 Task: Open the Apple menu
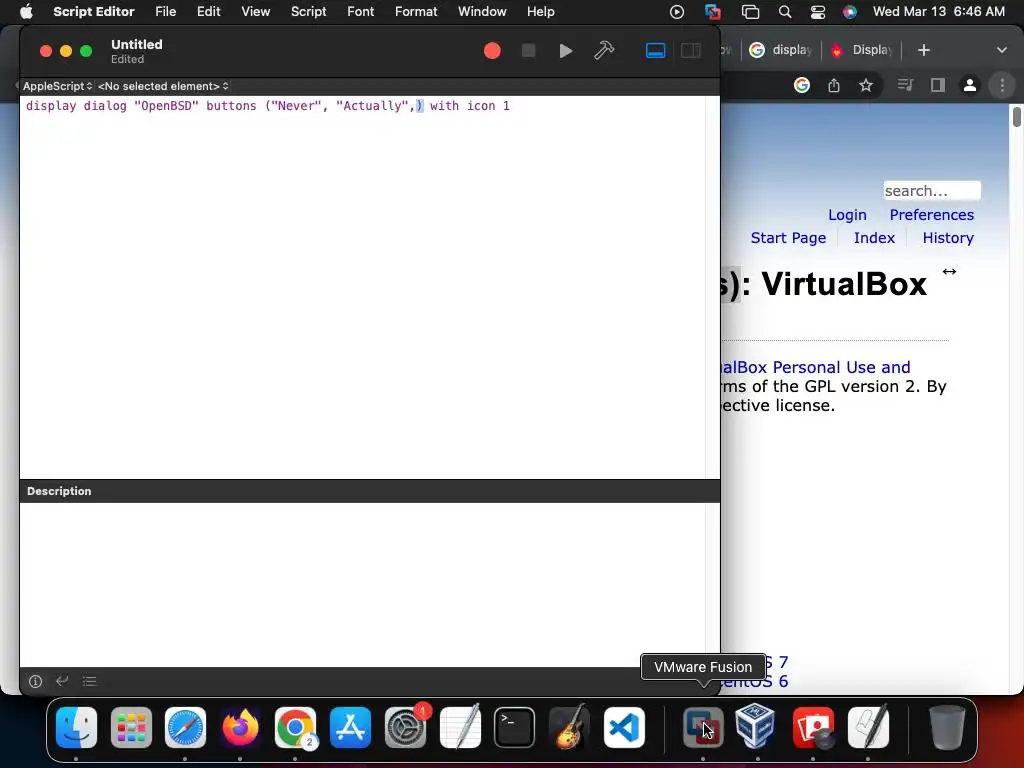[26, 12]
